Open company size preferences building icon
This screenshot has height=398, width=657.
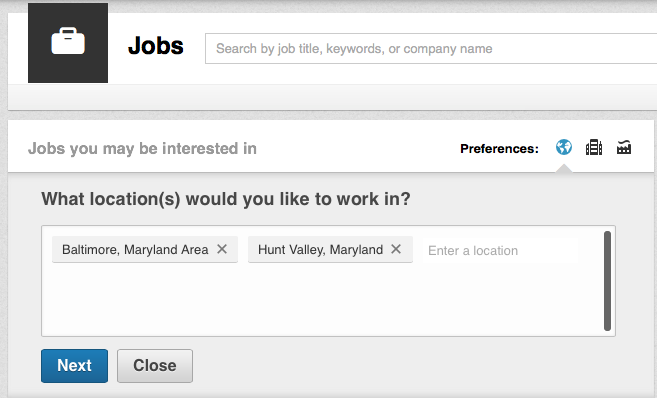point(594,147)
